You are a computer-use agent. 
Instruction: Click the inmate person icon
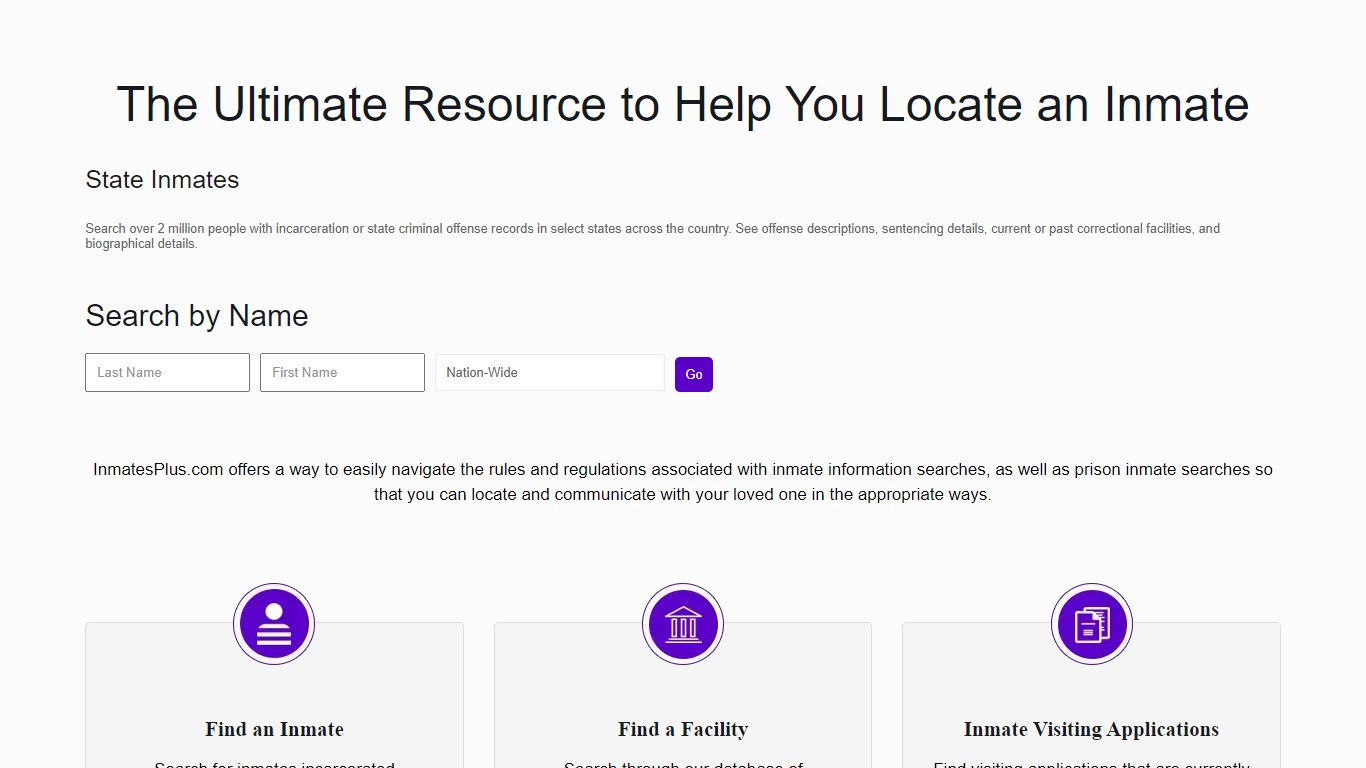(x=274, y=624)
